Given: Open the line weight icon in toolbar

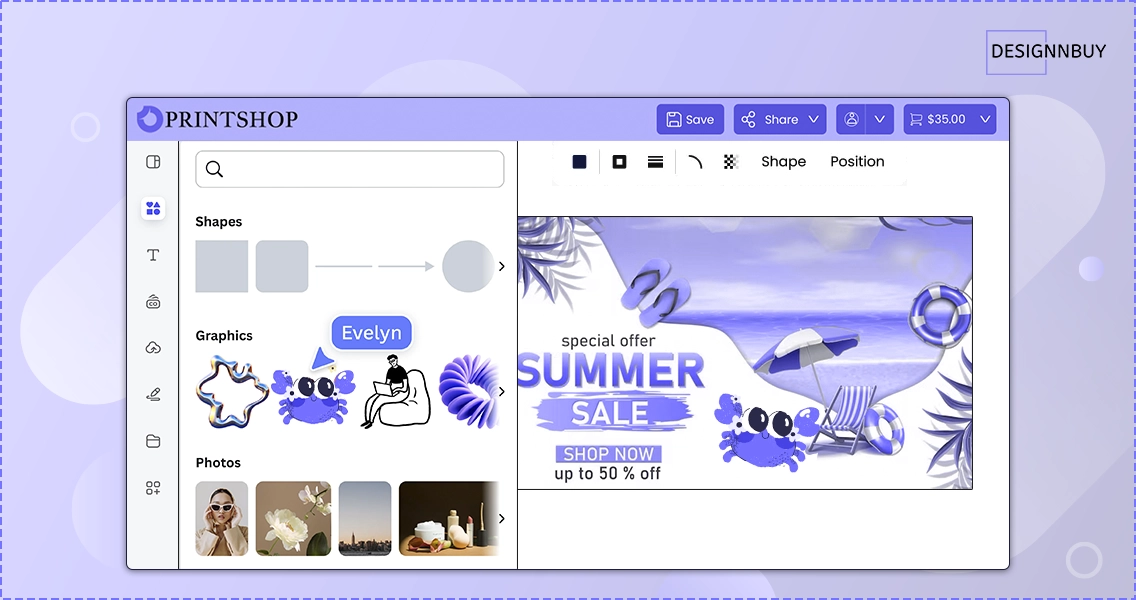Looking at the screenshot, I should (655, 162).
